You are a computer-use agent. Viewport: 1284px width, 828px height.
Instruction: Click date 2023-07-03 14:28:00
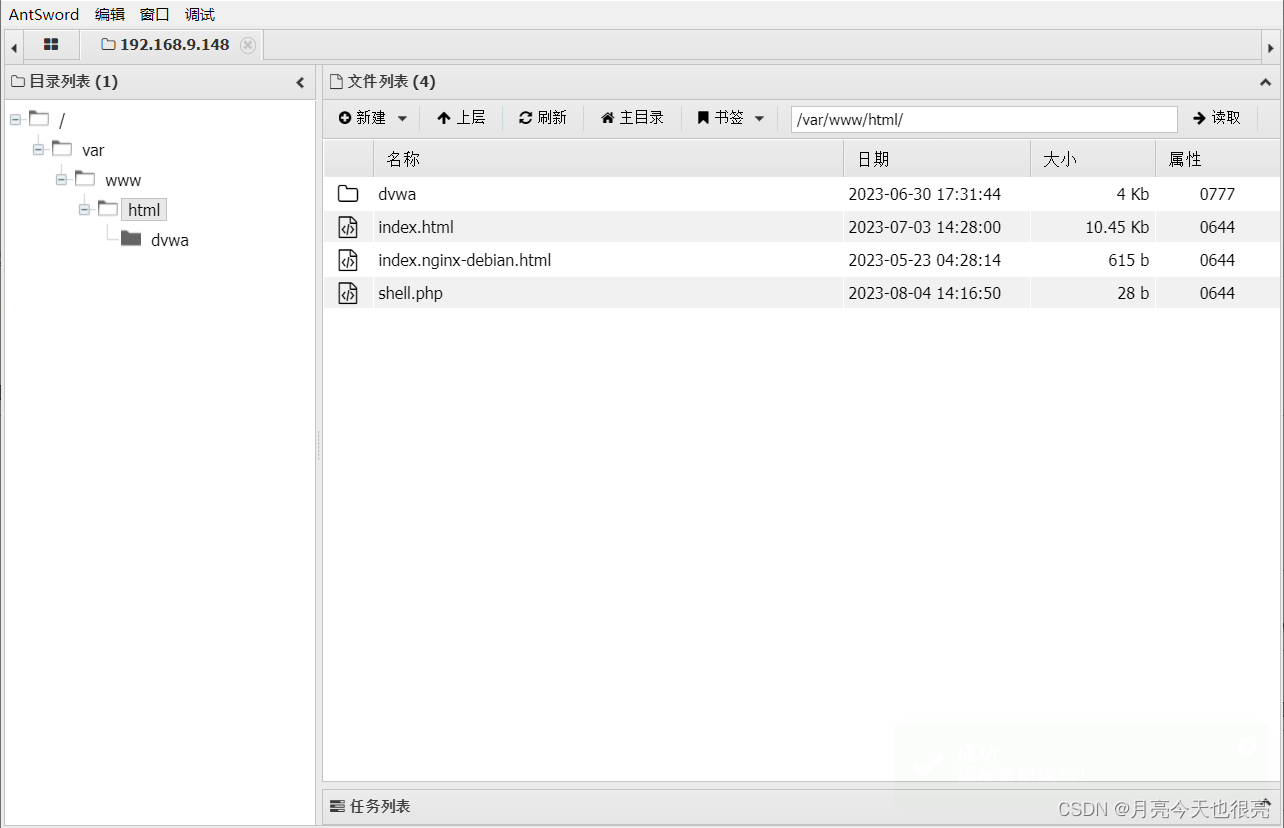(x=925, y=227)
